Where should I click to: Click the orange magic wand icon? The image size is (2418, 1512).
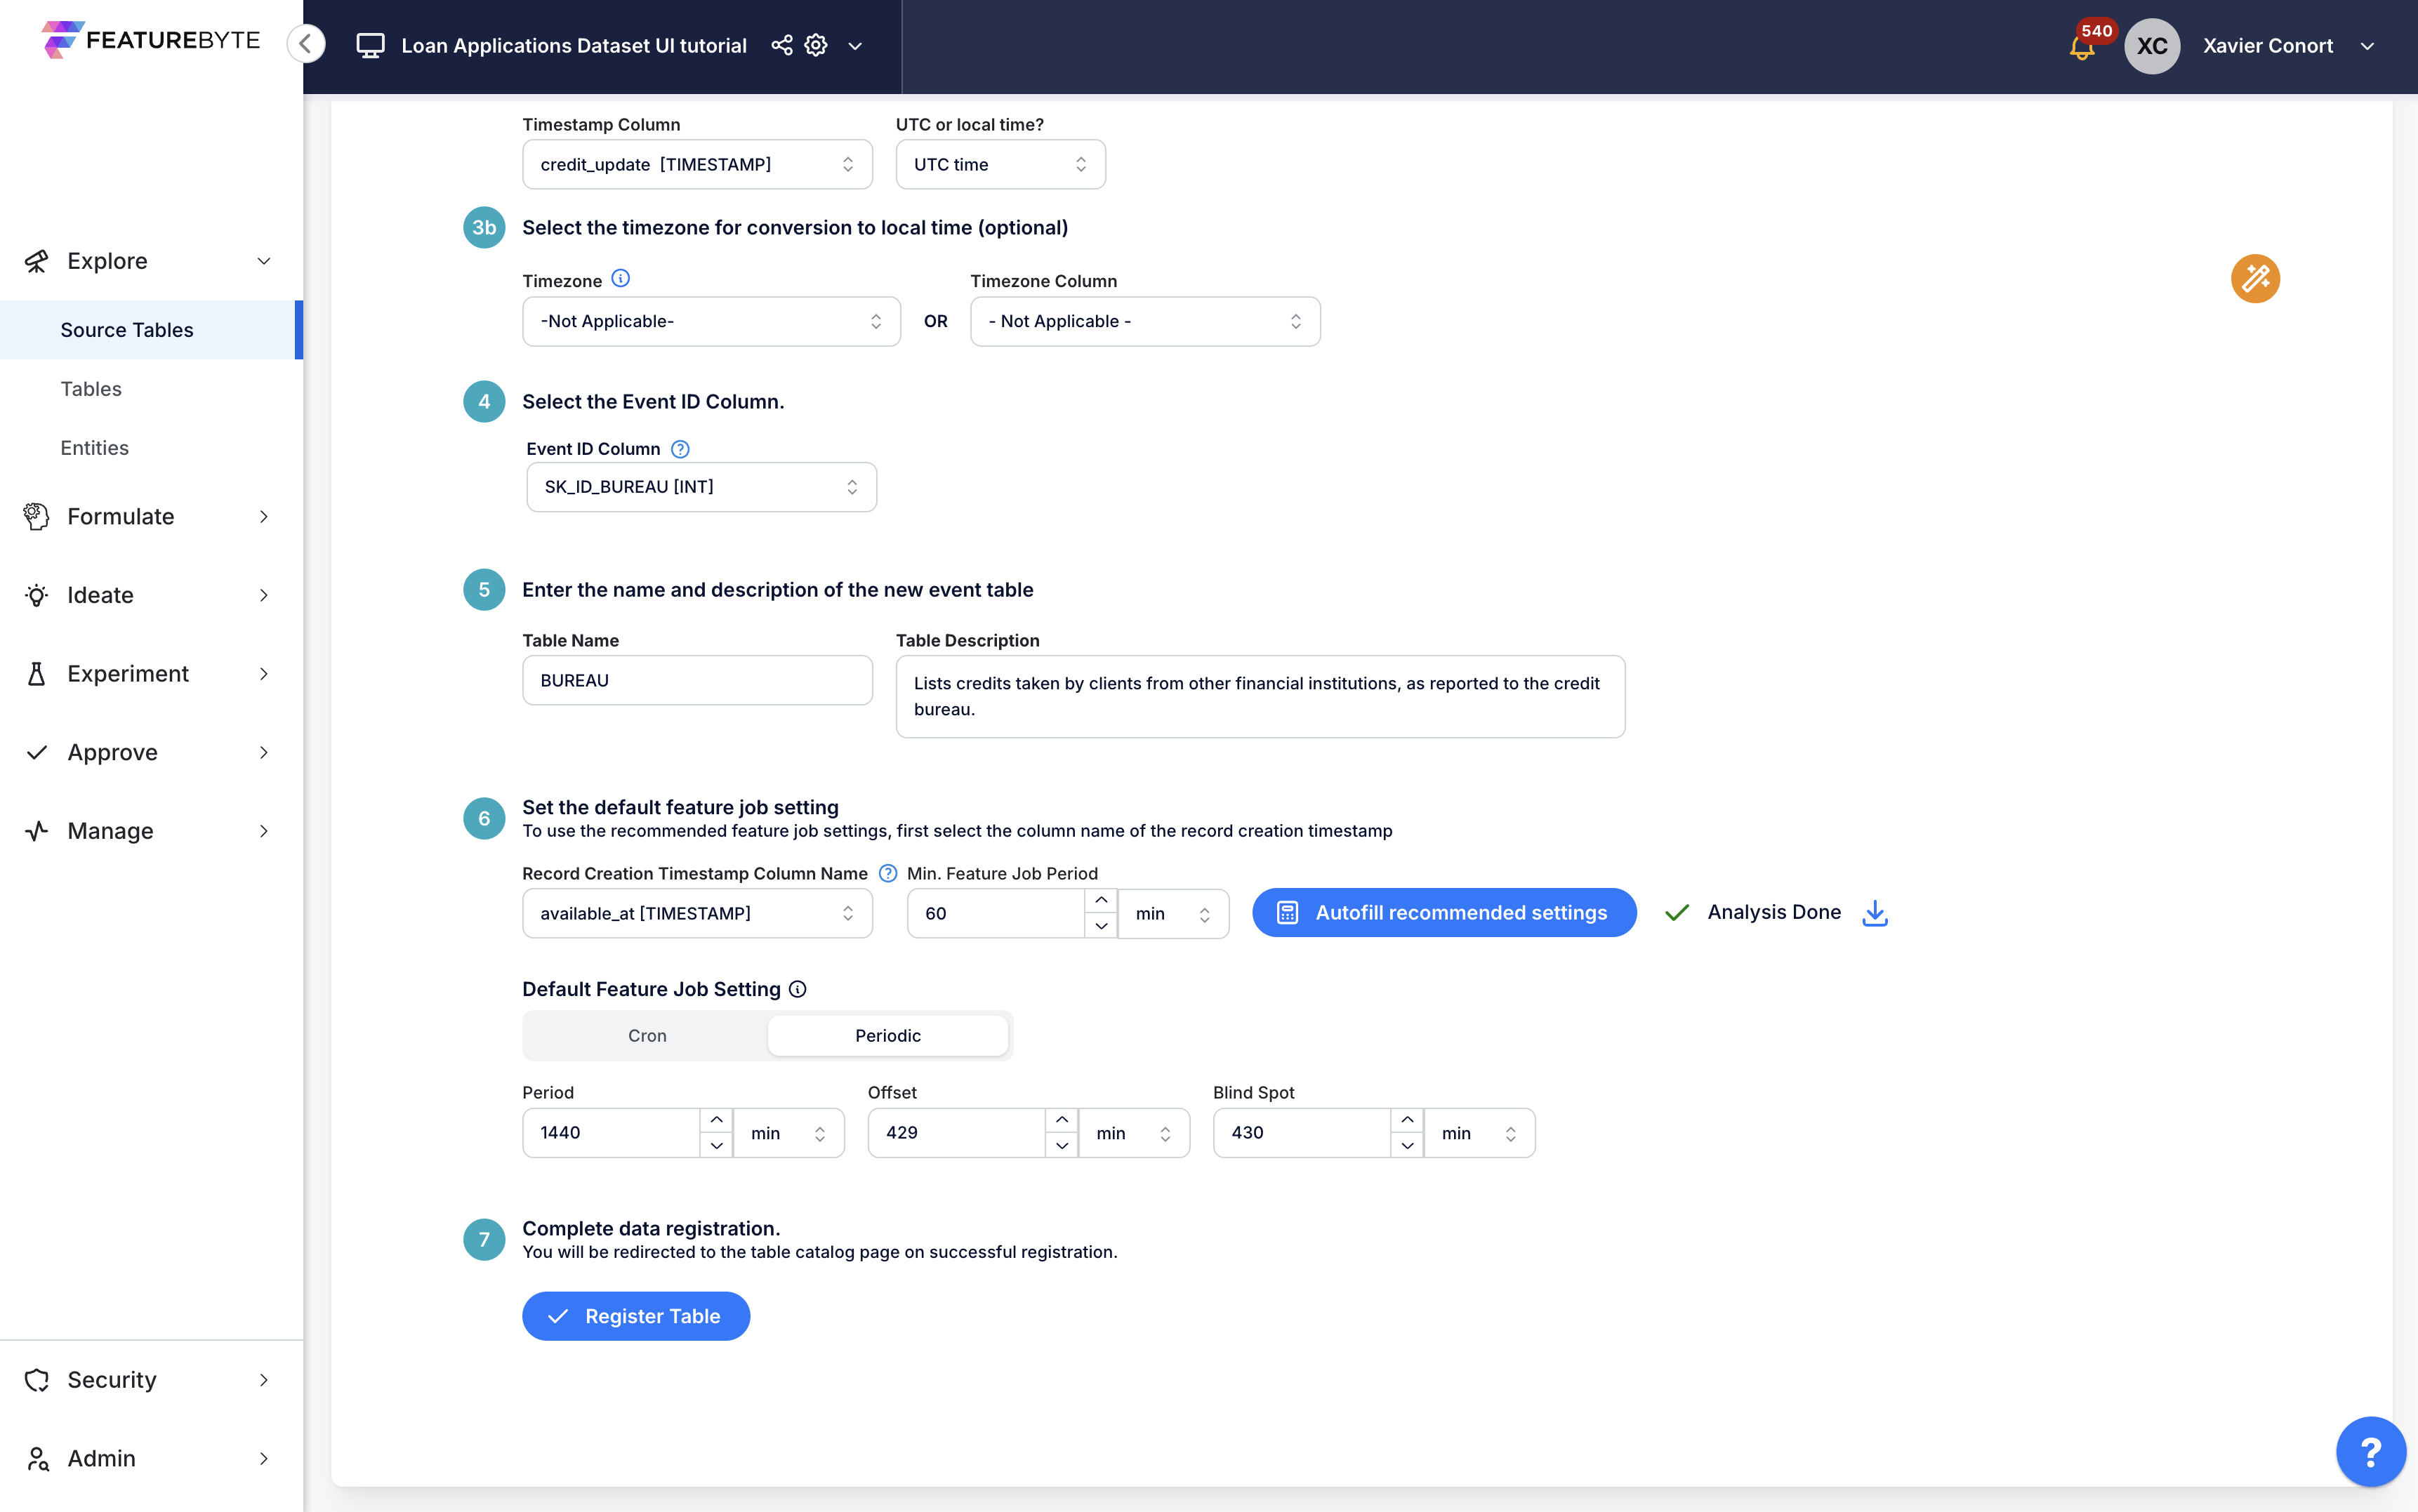point(2255,279)
